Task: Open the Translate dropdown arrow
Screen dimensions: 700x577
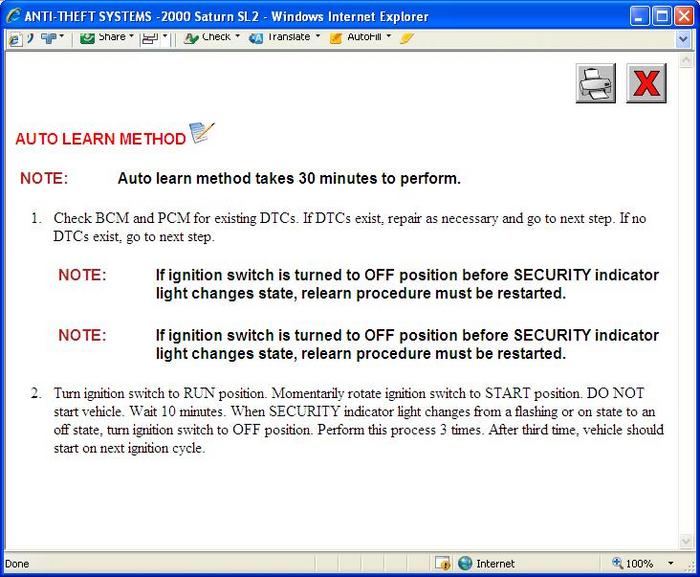Action: pyautogui.click(x=318, y=36)
